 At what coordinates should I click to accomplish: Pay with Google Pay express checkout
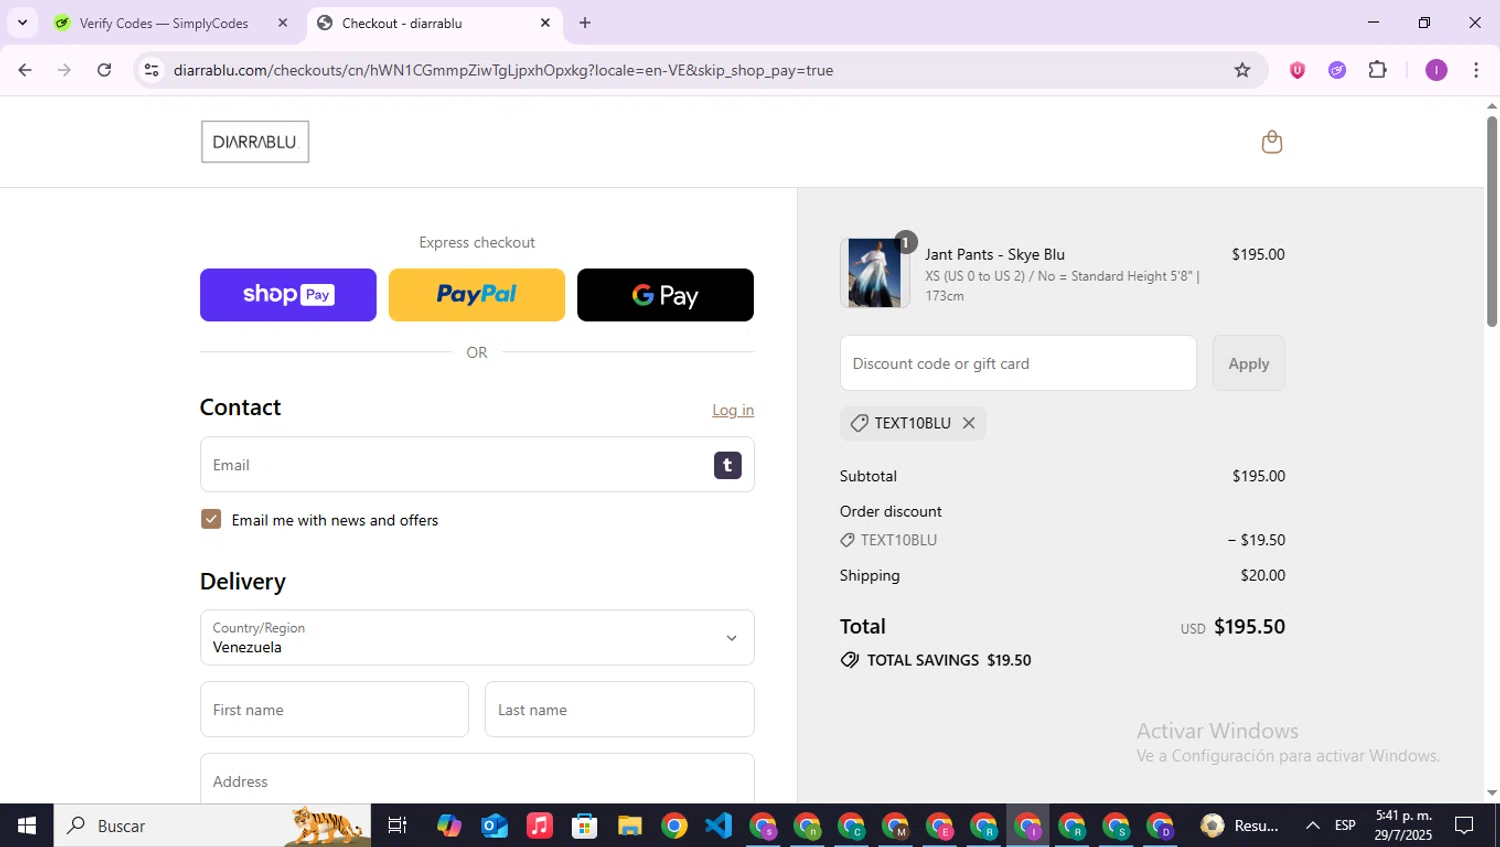(x=665, y=295)
